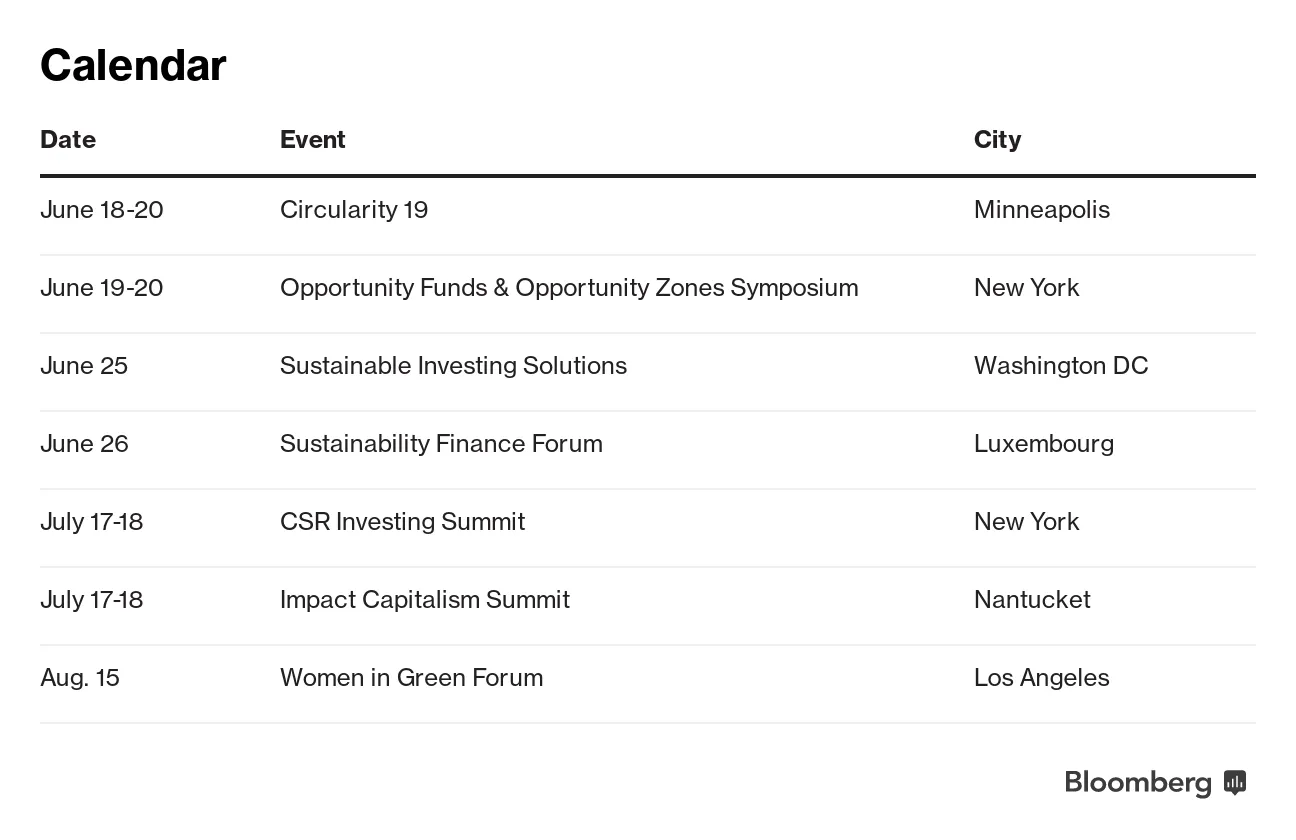Select the City column header
The height and width of the screenshot is (840, 1296).
pos(997,139)
